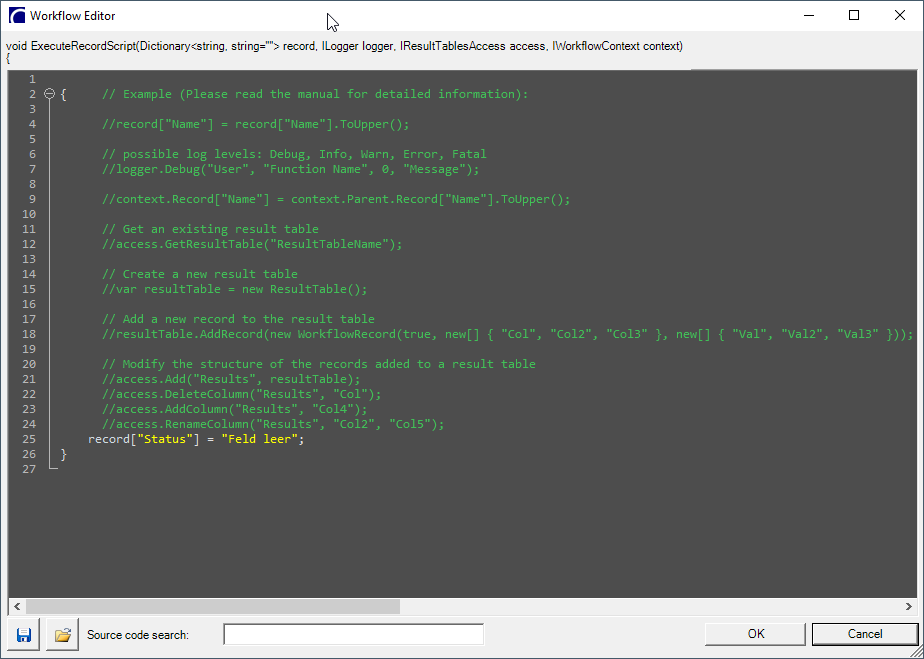The image size is (924, 659).
Task: Click line number 1 in the gutter
Action: (x=32, y=79)
